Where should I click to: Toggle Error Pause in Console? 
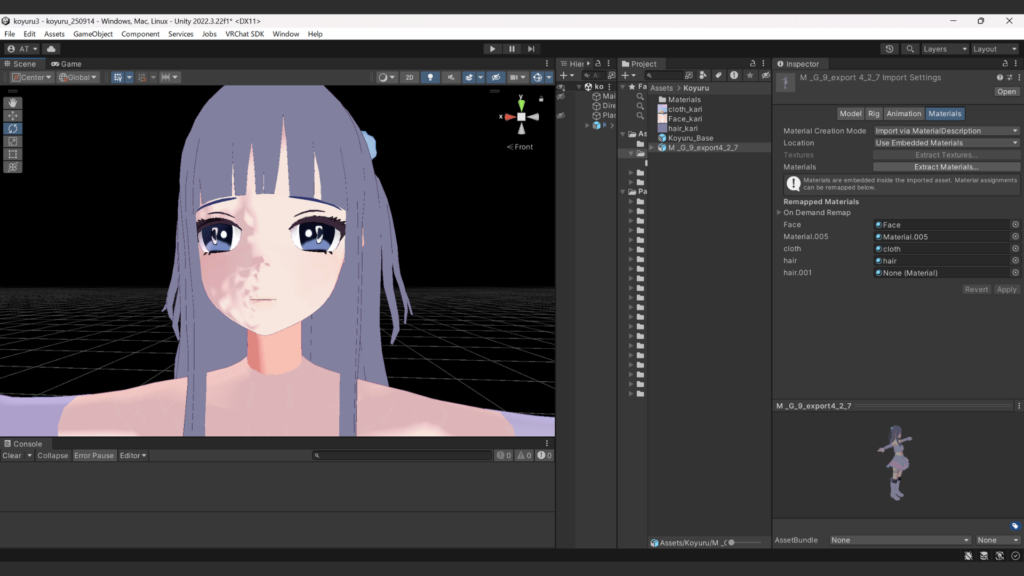click(x=94, y=456)
